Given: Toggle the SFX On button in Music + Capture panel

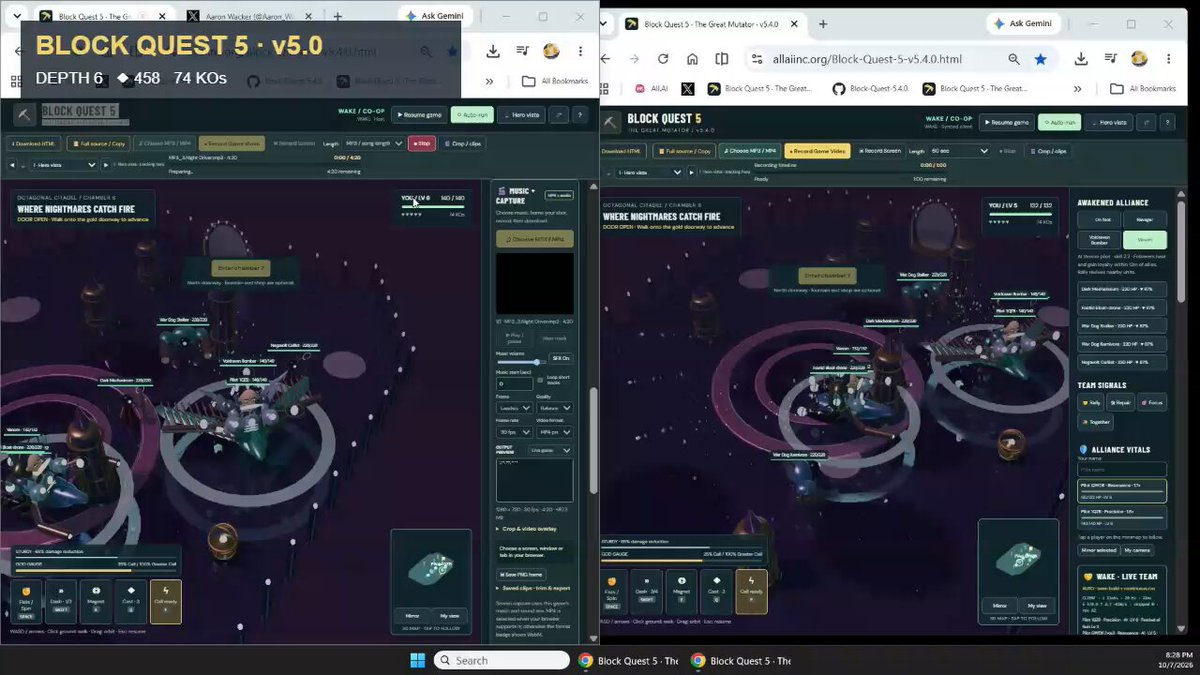Looking at the screenshot, I should pos(560,357).
